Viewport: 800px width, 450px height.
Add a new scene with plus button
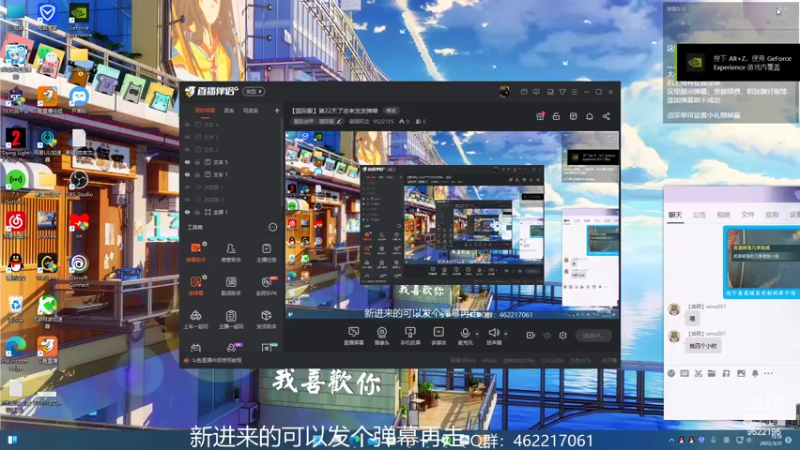pos(277,110)
